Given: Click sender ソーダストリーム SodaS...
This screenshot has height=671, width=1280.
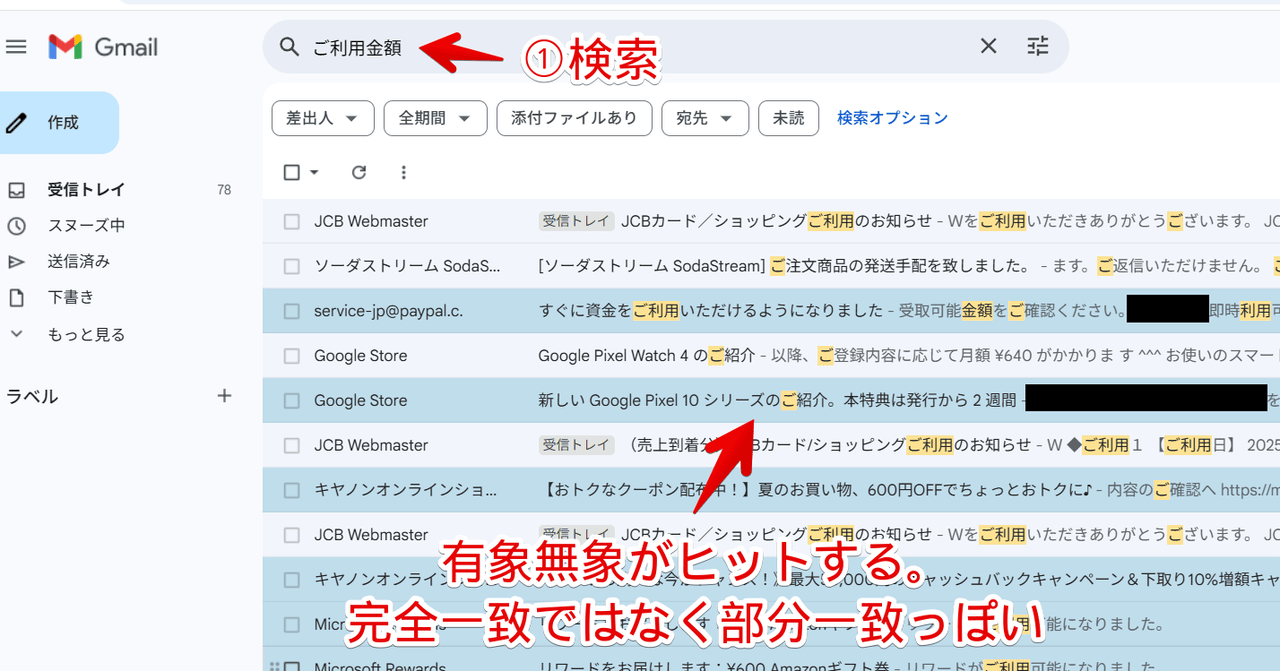Looking at the screenshot, I should point(407,266).
